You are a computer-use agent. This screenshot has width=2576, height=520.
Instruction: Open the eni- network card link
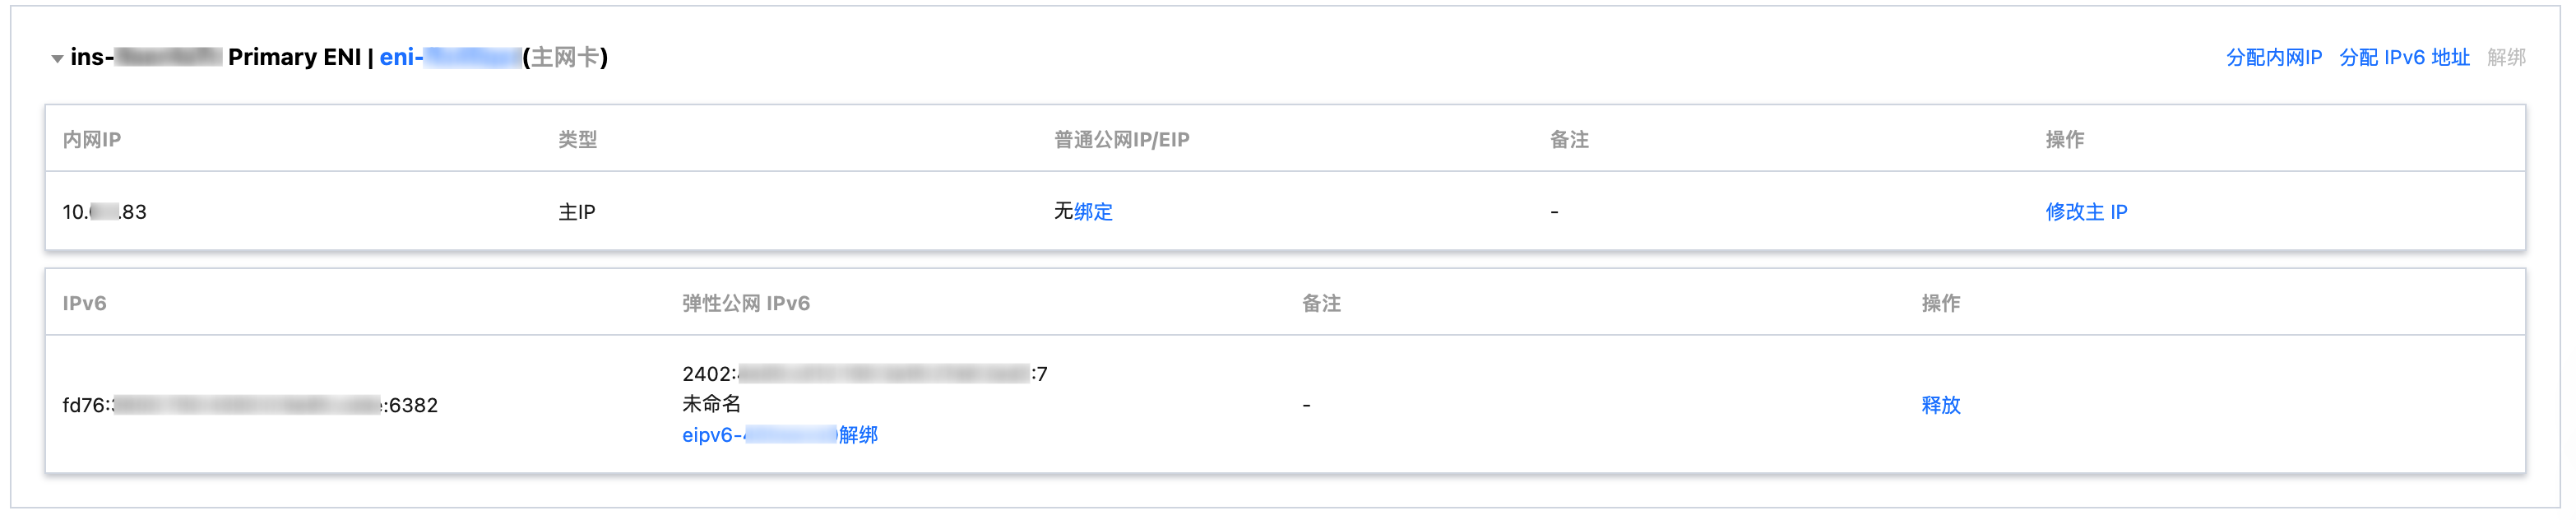click(450, 57)
